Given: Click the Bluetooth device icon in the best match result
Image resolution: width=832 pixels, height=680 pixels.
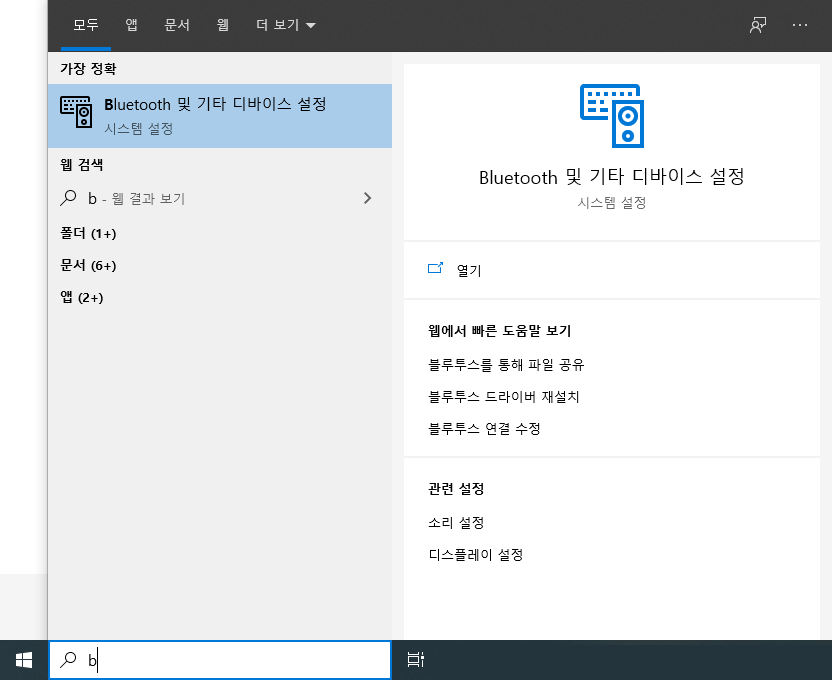Looking at the screenshot, I should (76, 112).
